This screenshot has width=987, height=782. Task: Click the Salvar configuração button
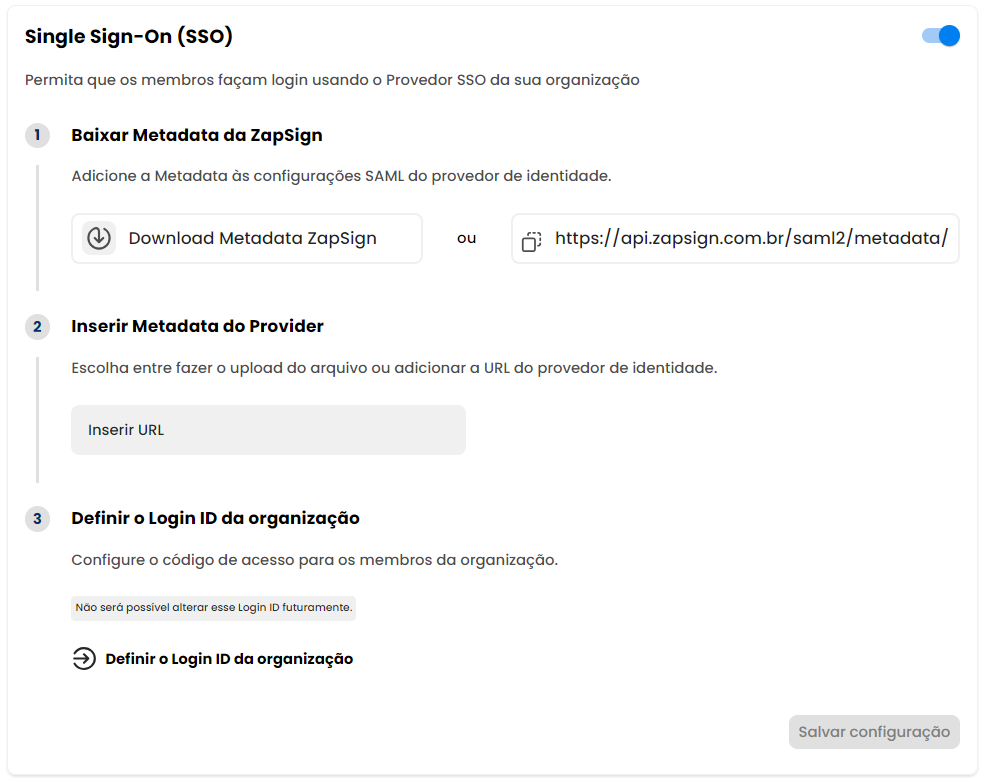click(874, 732)
